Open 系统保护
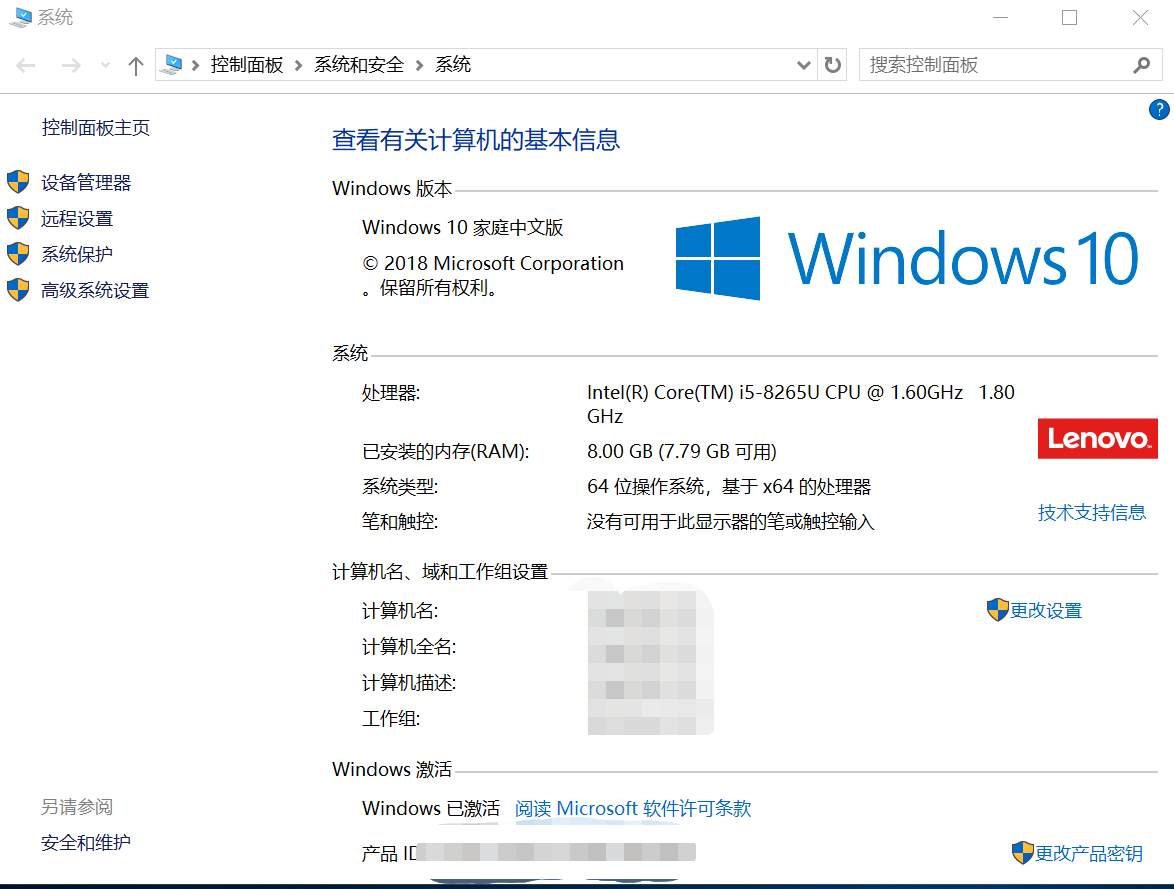Viewport: 1174px width, 889px height. click(77, 255)
